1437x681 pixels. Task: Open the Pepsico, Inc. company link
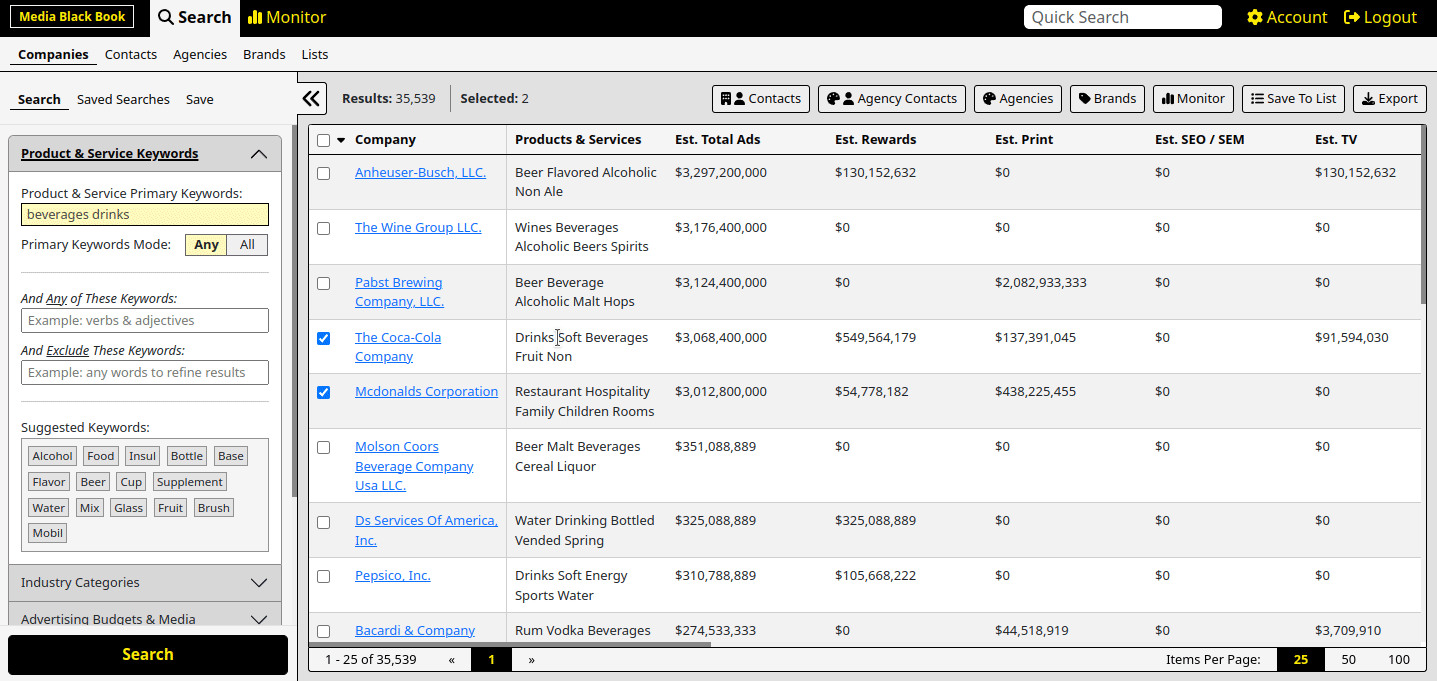392,576
